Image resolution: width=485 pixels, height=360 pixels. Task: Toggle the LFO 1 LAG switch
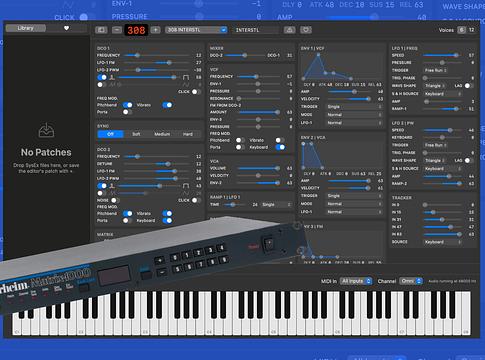click(x=469, y=86)
